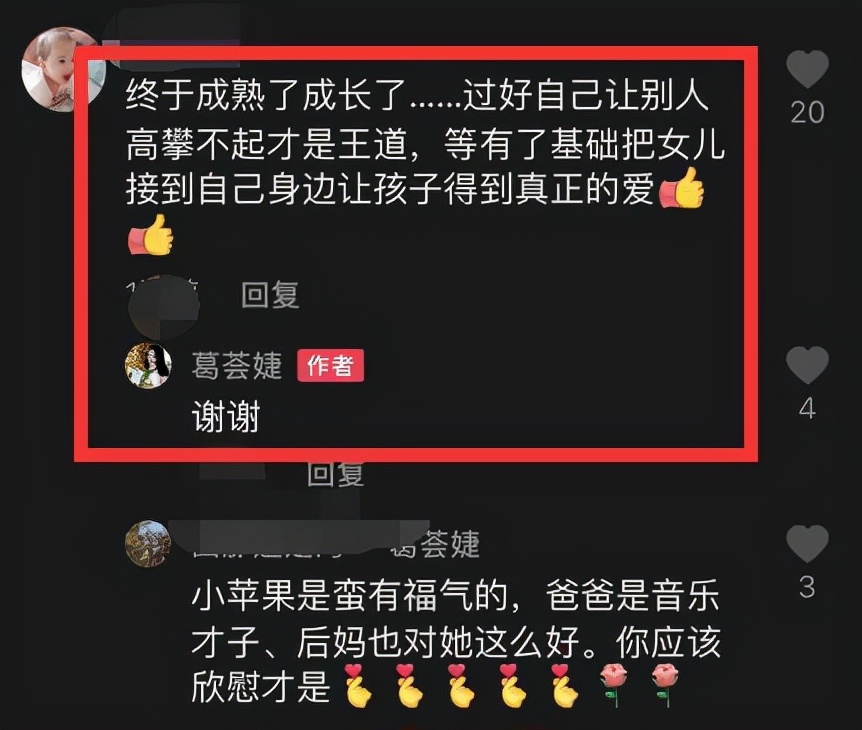Image resolution: width=862 pixels, height=730 pixels.
Task: Open the baby photo avatar profile
Action: (x=63, y=70)
